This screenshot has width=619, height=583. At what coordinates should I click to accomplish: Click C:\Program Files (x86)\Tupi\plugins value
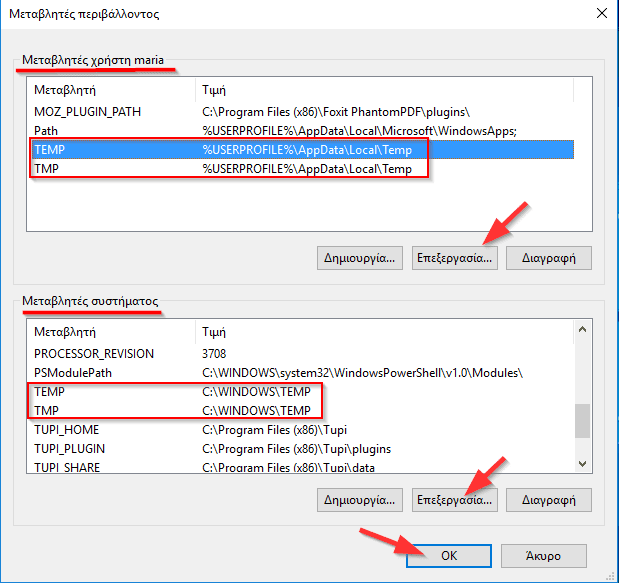click(296, 449)
